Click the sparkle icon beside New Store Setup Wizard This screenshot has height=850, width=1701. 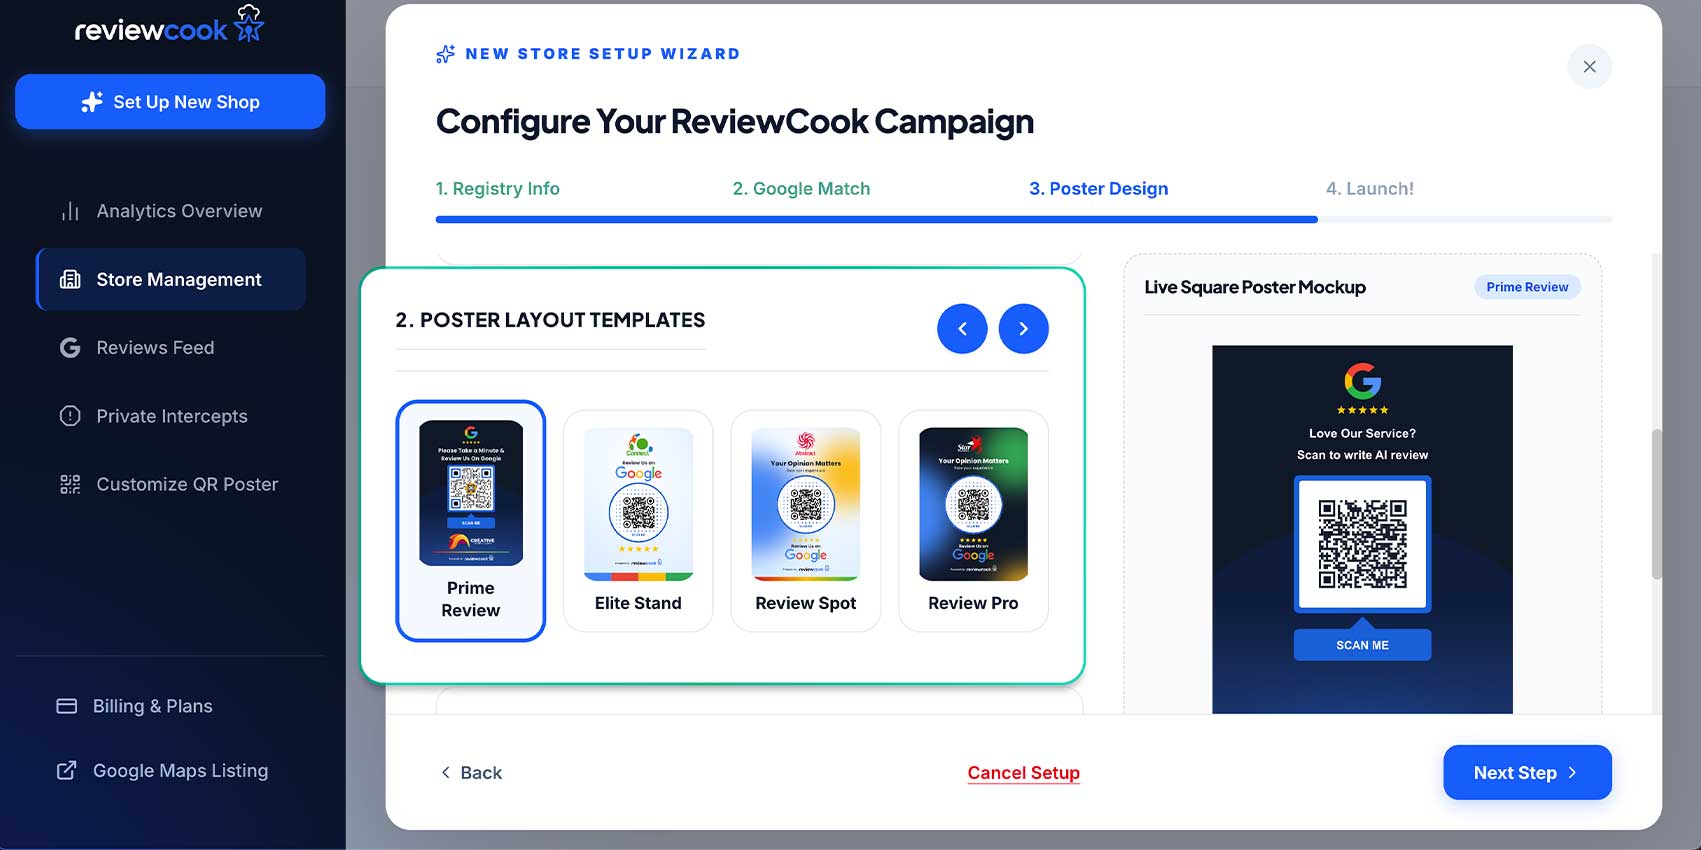point(446,54)
